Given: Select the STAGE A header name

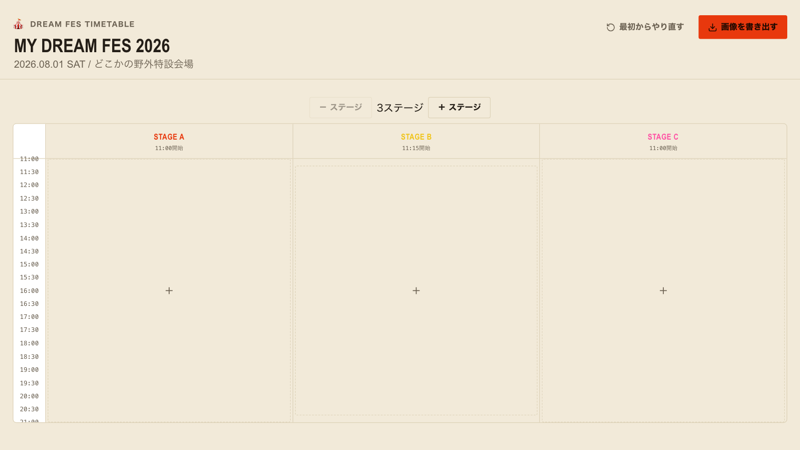Looking at the screenshot, I should pyautogui.click(x=169, y=137).
